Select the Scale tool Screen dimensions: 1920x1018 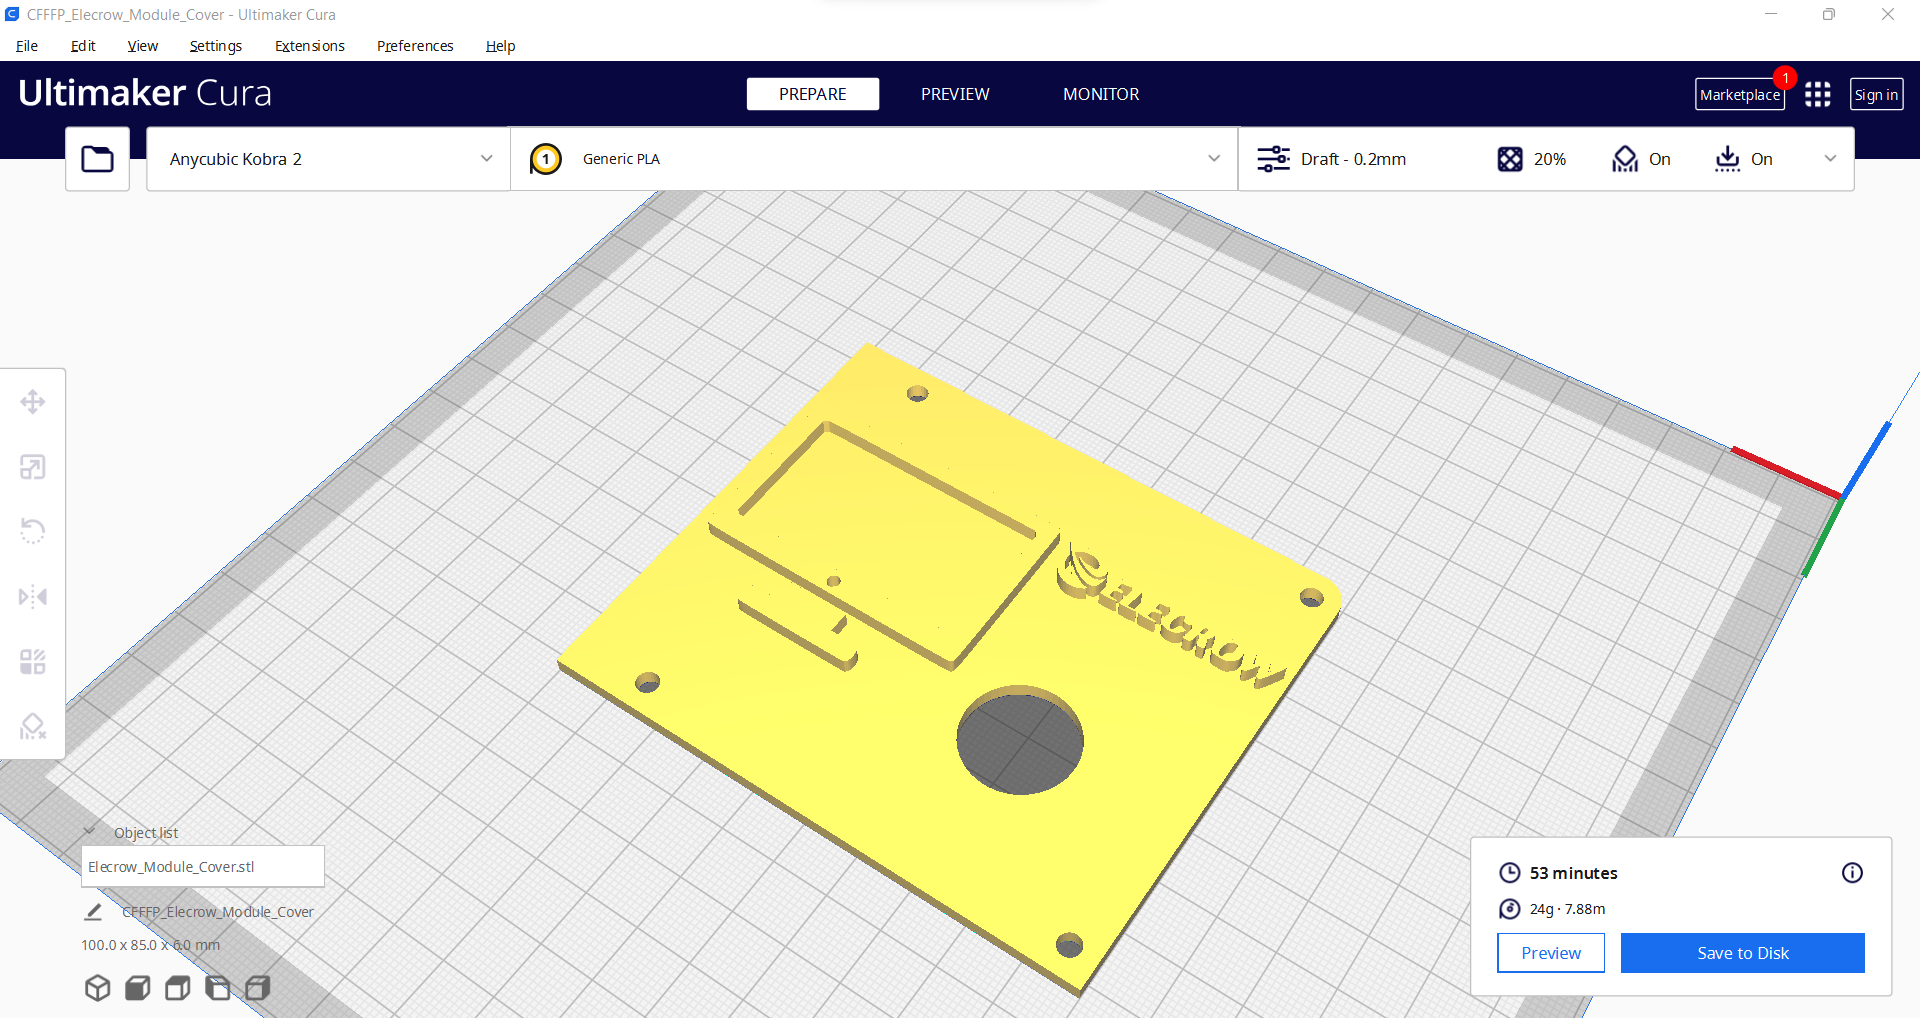point(33,467)
